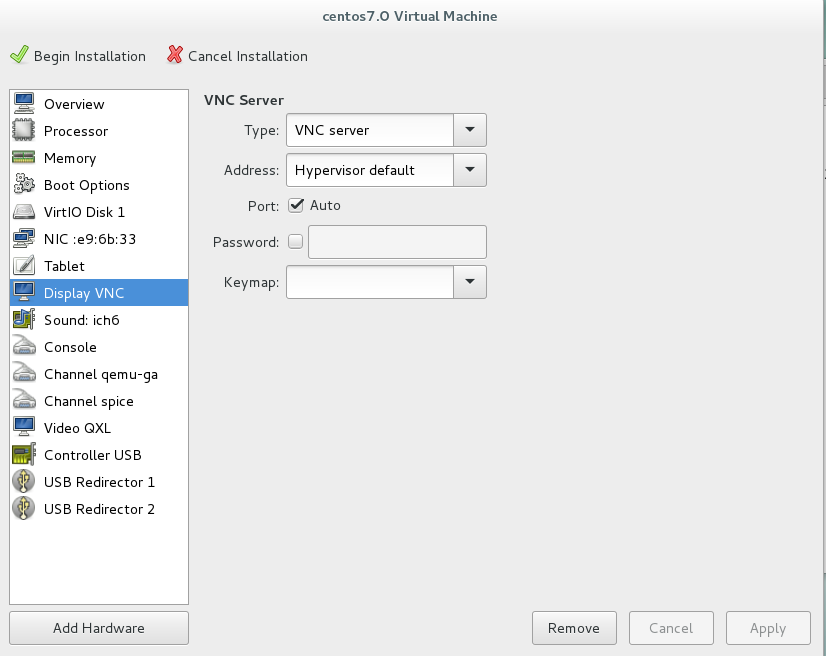The height and width of the screenshot is (656, 826).
Task: Click the Remove button
Action: 574,628
